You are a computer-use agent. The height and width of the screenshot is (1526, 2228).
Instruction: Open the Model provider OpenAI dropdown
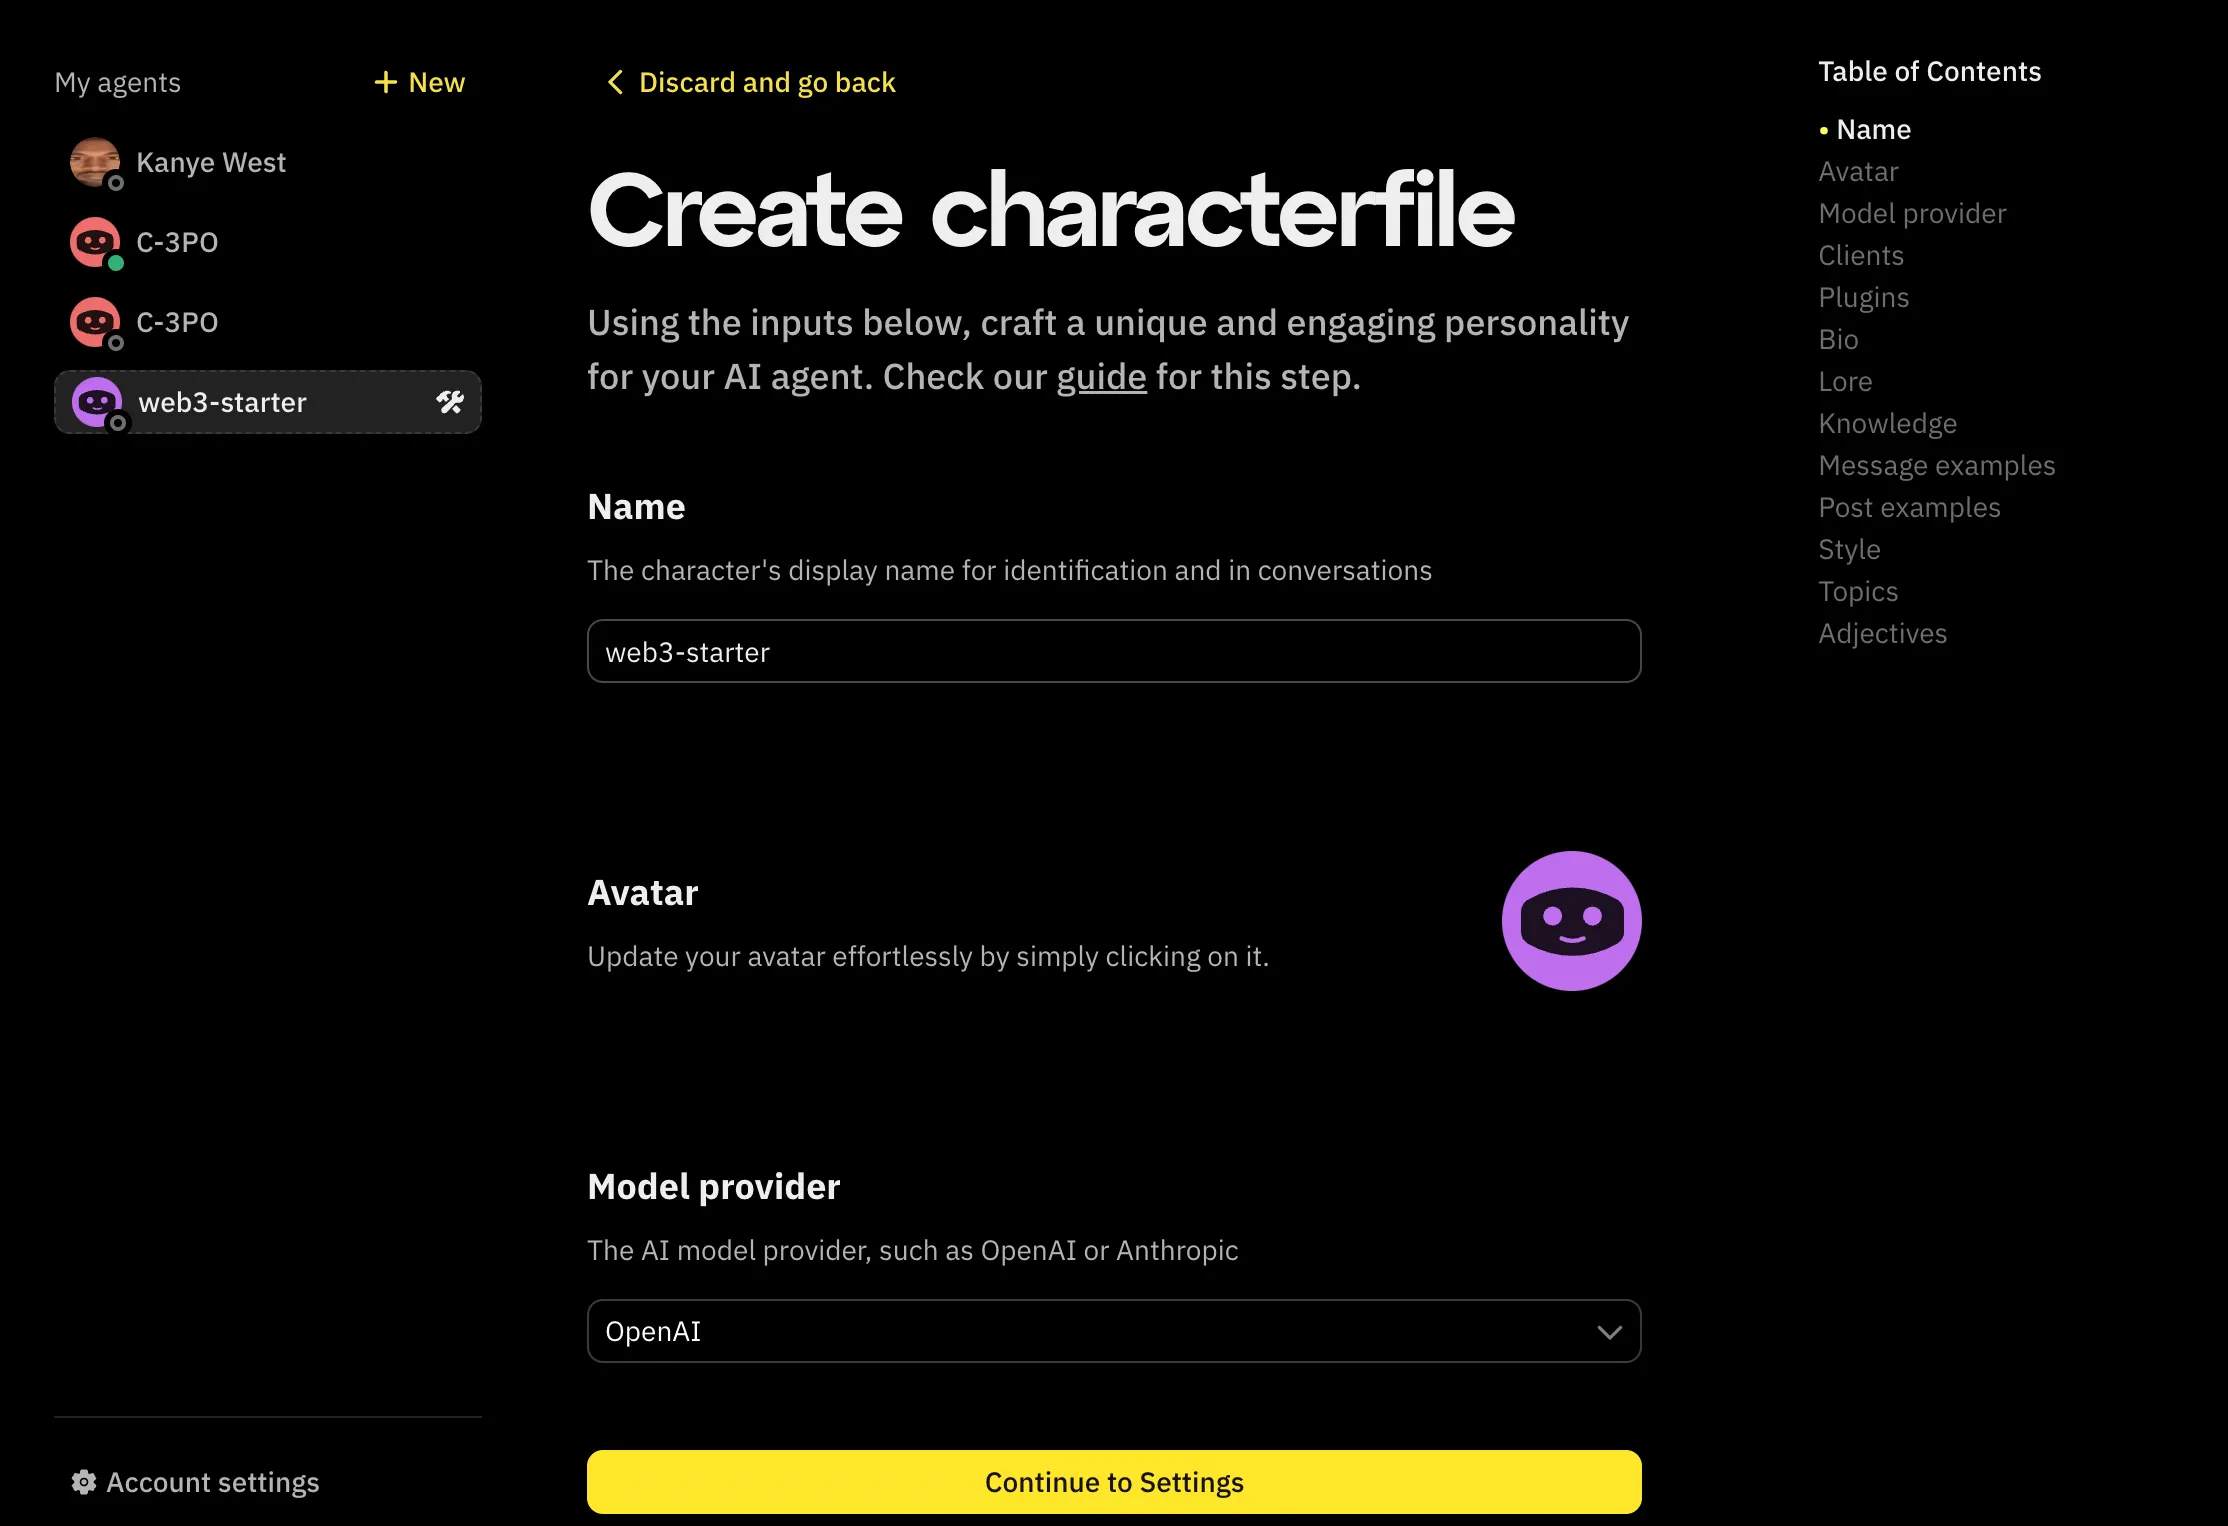point(1100,1331)
